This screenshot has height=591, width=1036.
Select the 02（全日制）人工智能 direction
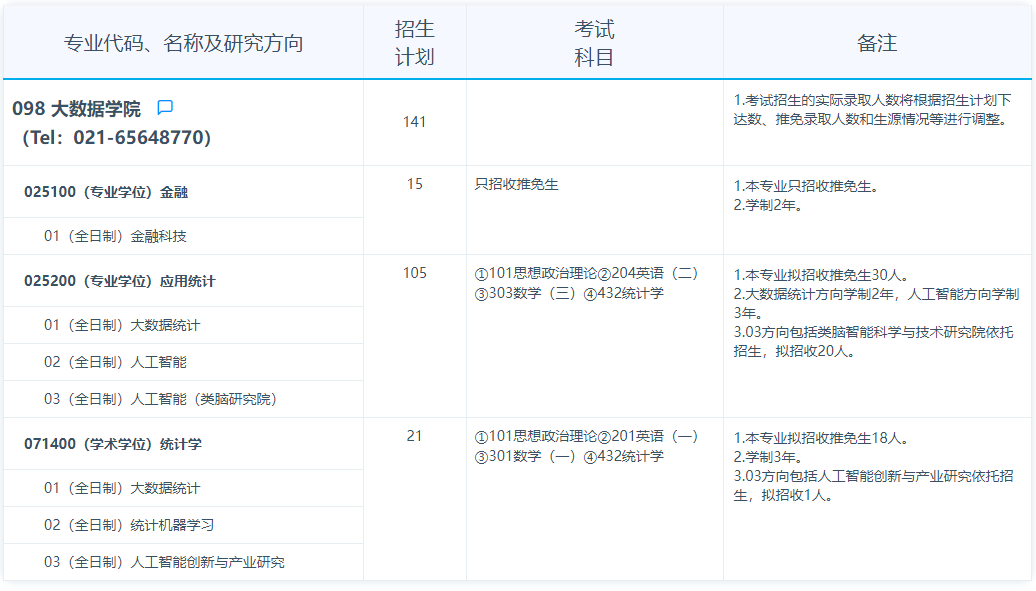click(115, 362)
